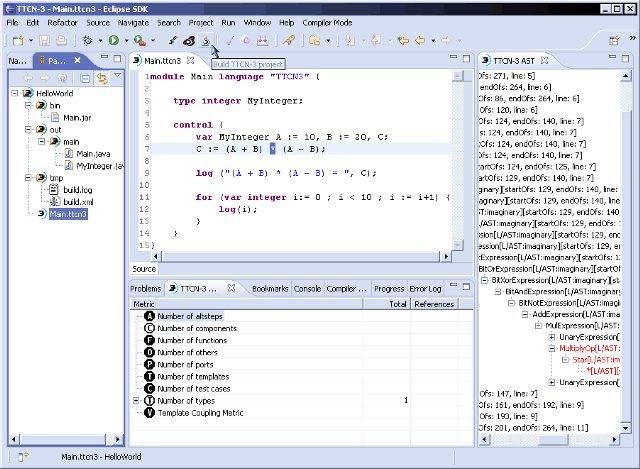640x469 pixels.
Task: Collapse the Number of types metric row
Action: (137, 400)
